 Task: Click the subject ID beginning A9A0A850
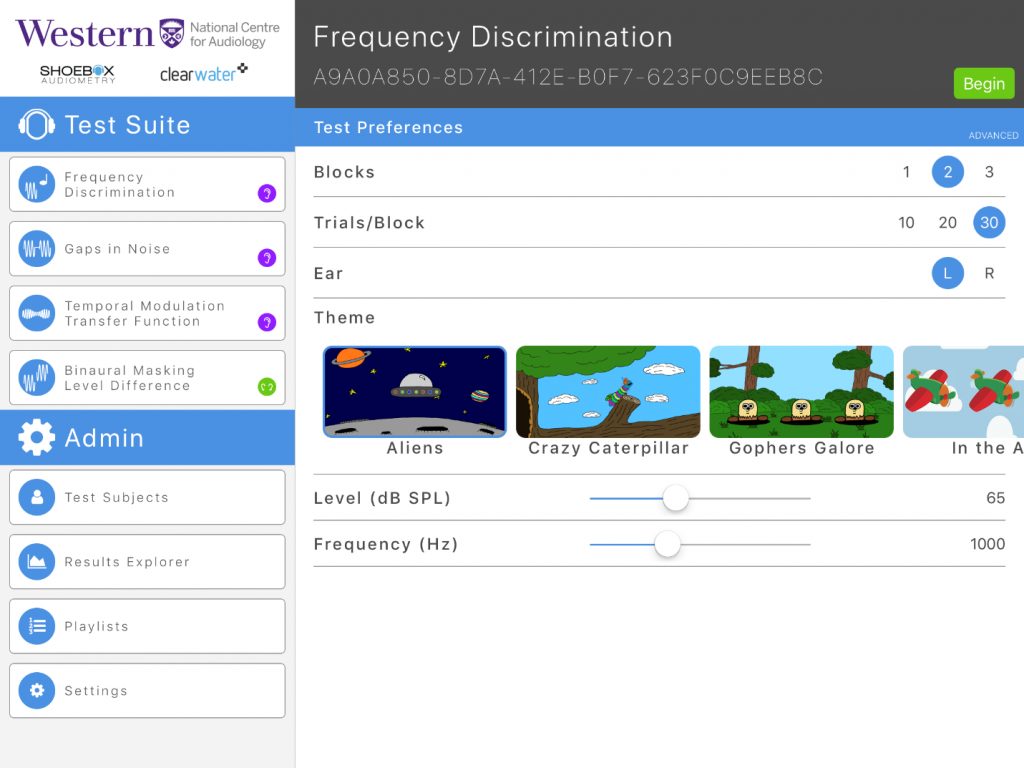pos(568,77)
